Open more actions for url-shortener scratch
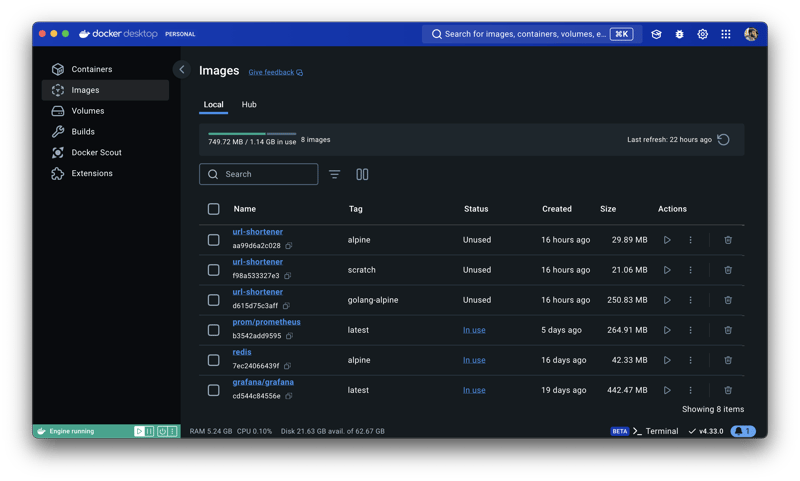800x481 pixels. point(690,270)
